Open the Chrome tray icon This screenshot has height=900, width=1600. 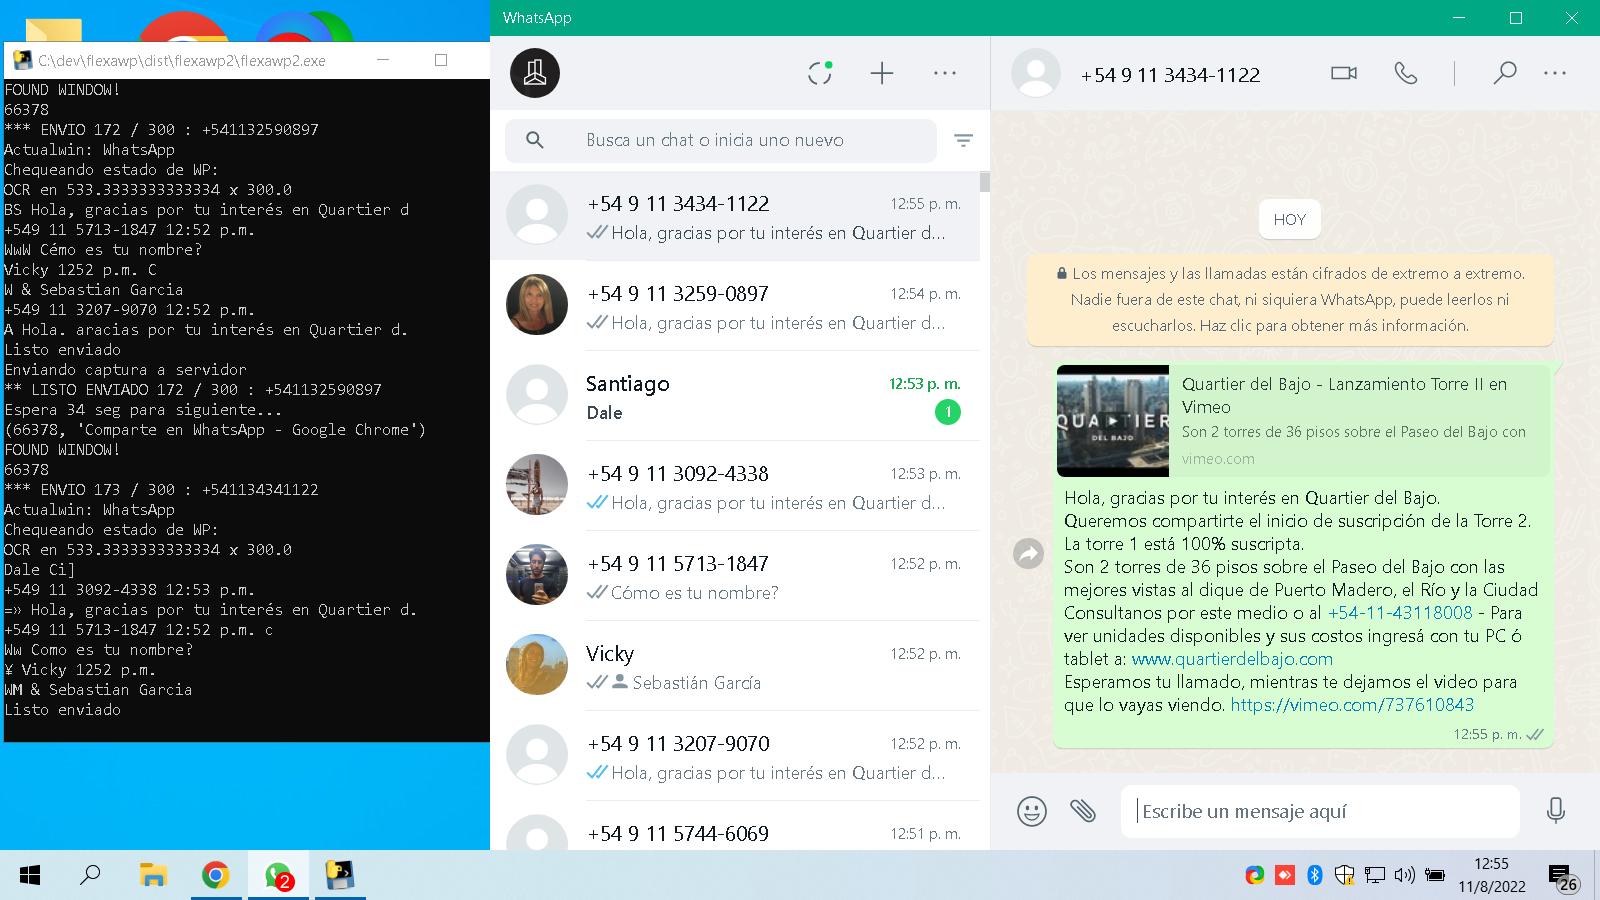click(x=1255, y=875)
